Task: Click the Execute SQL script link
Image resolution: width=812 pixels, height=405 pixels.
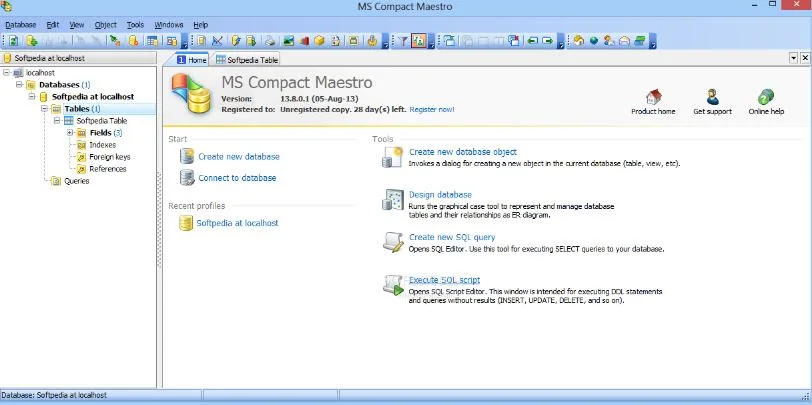Action: (444, 280)
